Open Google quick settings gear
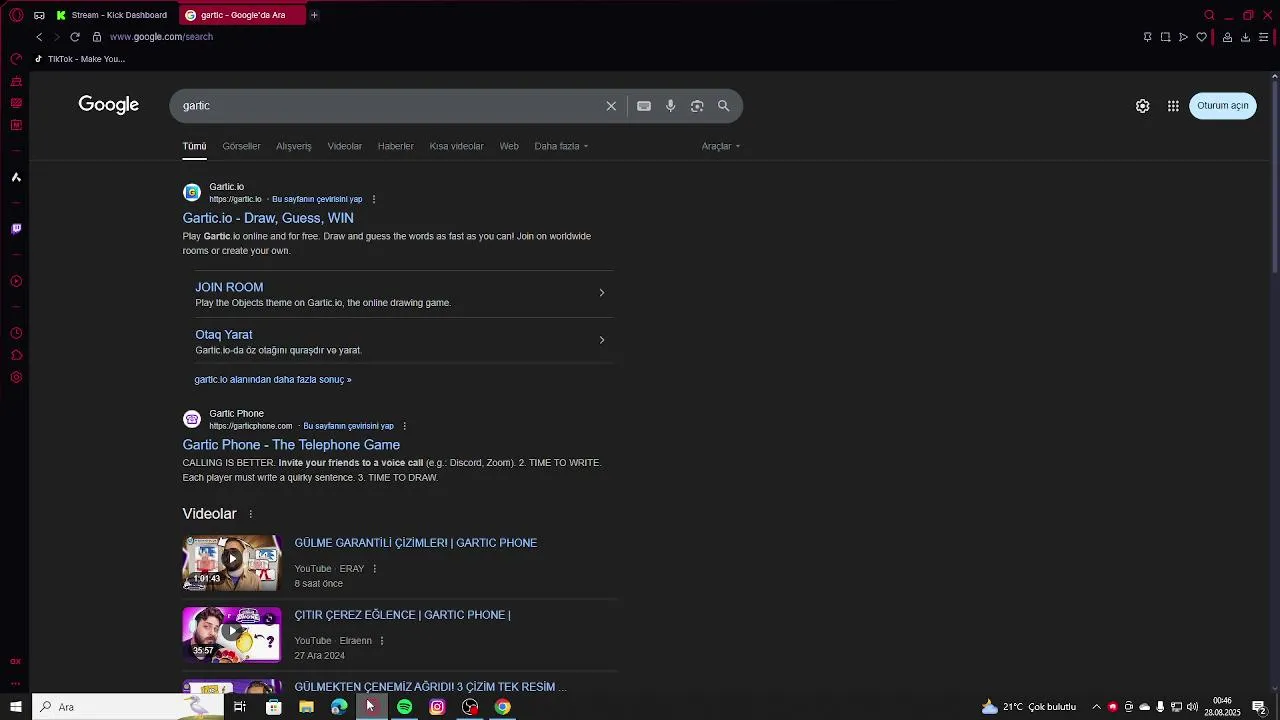This screenshot has height=720, width=1280. (x=1142, y=106)
